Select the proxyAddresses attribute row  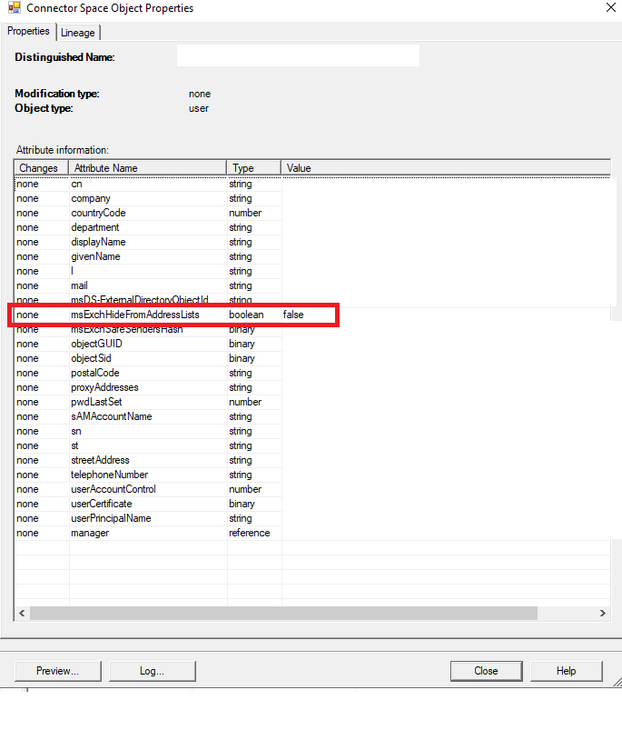pyautogui.click(x=105, y=387)
